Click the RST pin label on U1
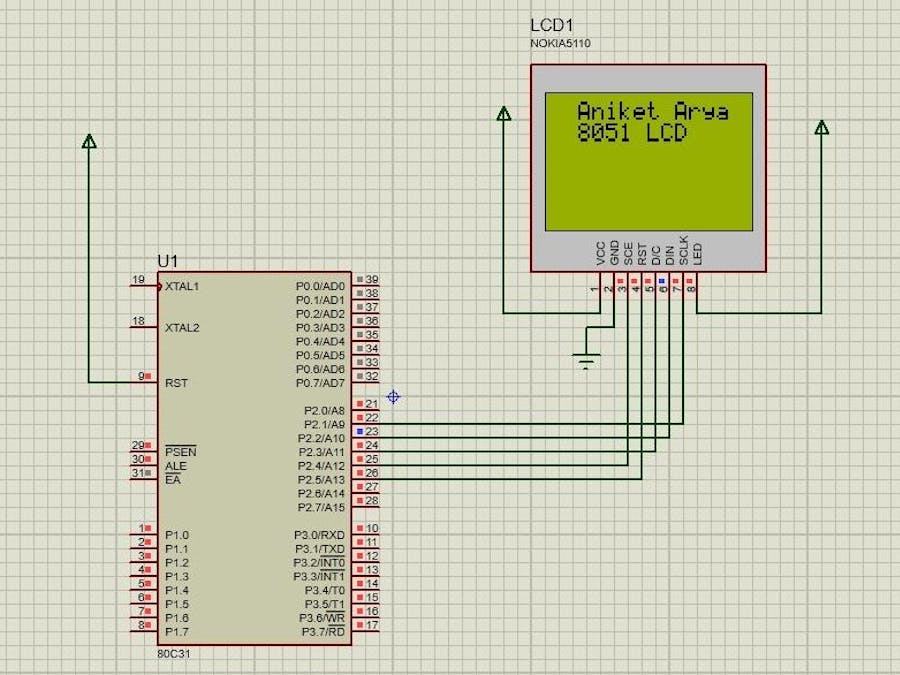900x675 pixels. pos(176,383)
